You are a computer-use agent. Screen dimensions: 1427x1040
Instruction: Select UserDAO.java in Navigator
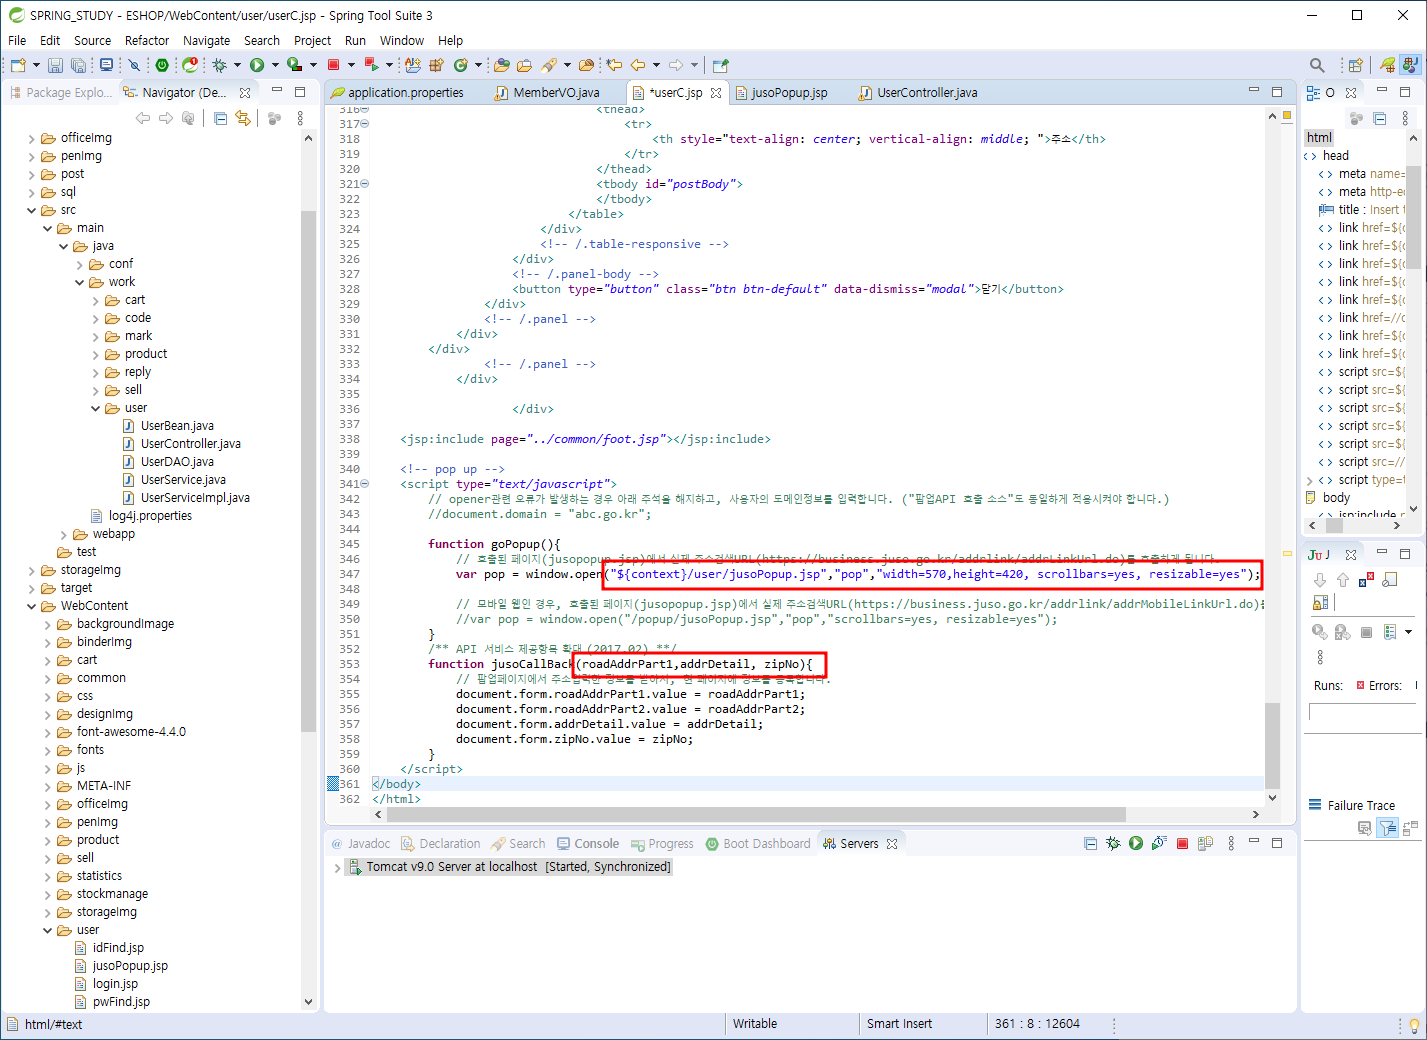tap(168, 462)
